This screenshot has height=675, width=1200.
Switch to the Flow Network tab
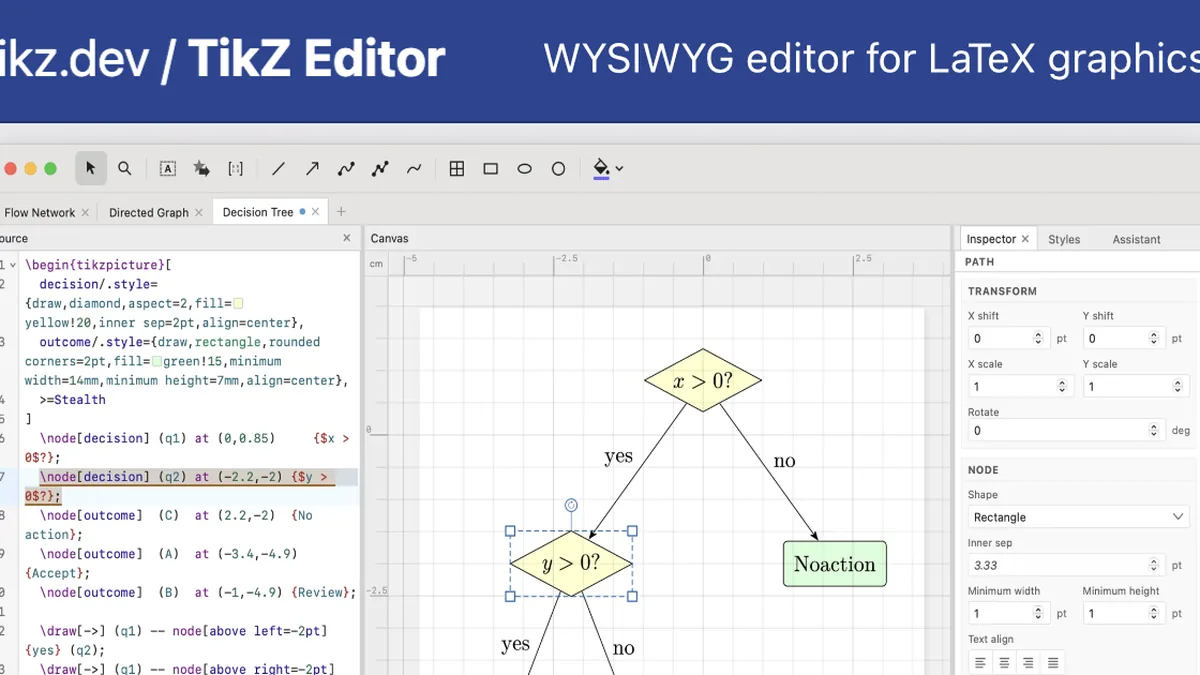[40, 212]
